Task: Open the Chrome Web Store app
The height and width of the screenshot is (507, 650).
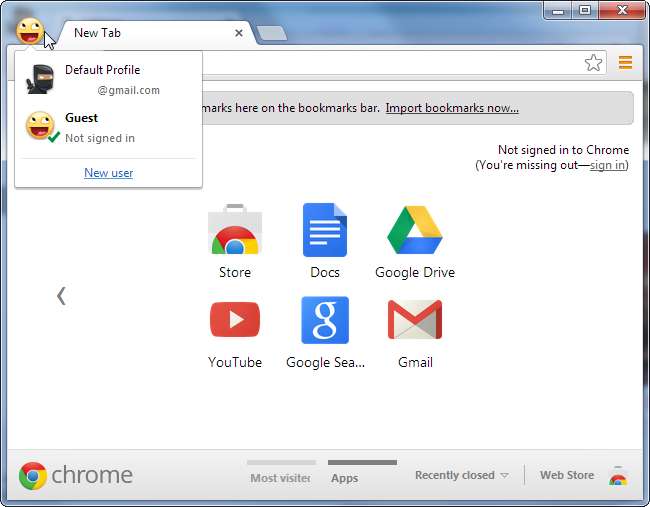Action: coord(235,230)
